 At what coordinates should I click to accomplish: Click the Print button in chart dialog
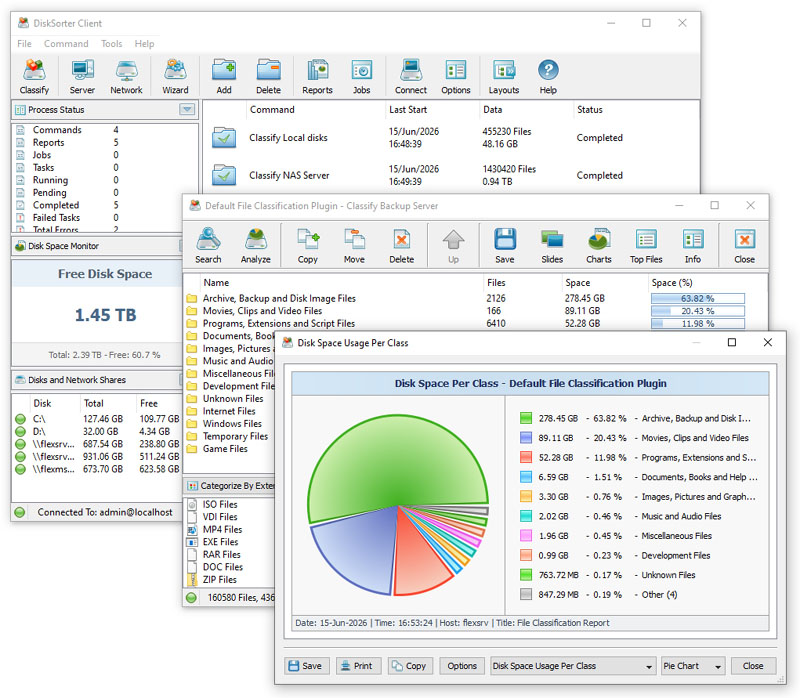(x=359, y=666)
